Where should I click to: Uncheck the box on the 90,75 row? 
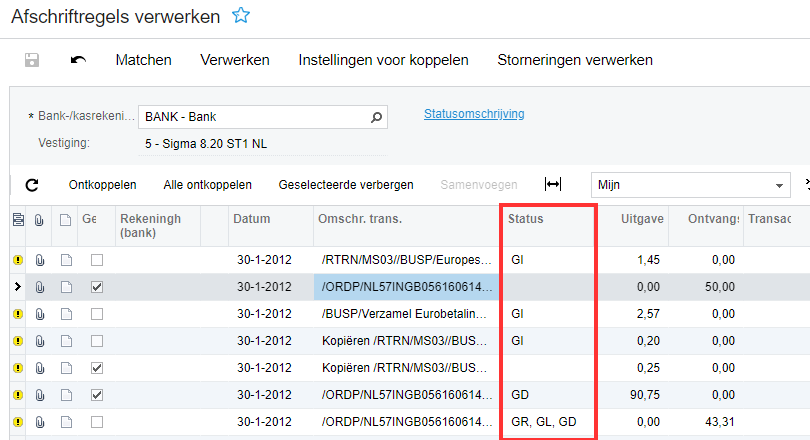97,395
